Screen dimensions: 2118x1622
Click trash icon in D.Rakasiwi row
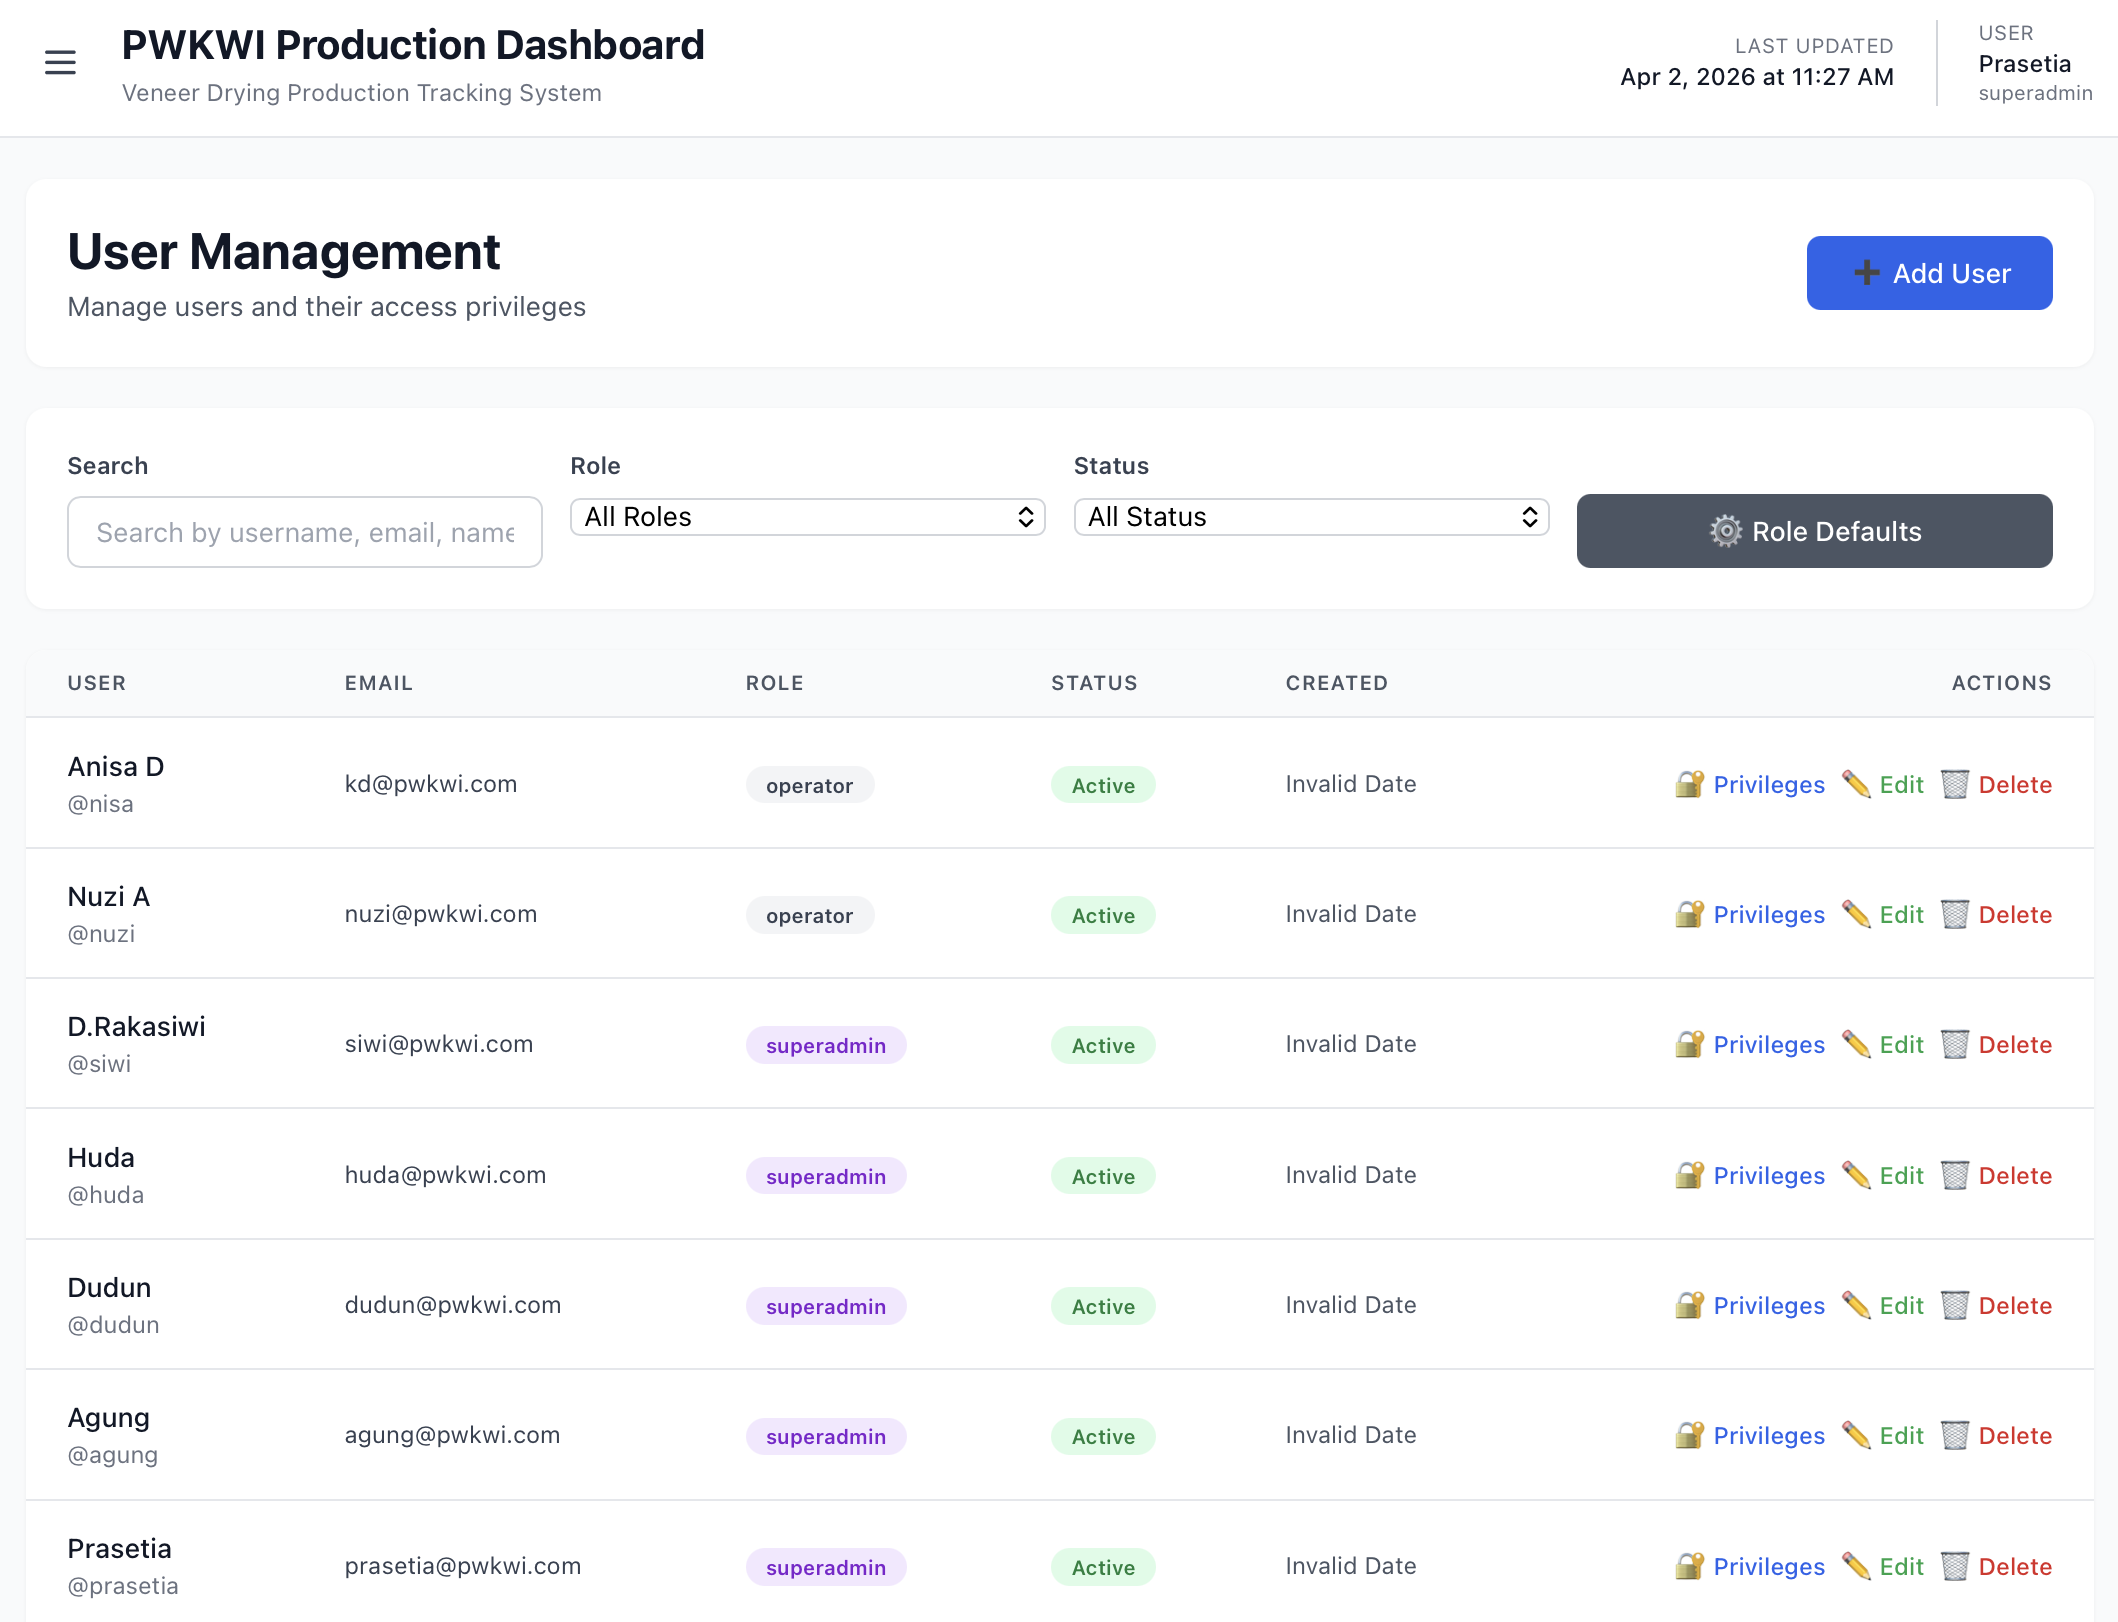(1955, 1045)
